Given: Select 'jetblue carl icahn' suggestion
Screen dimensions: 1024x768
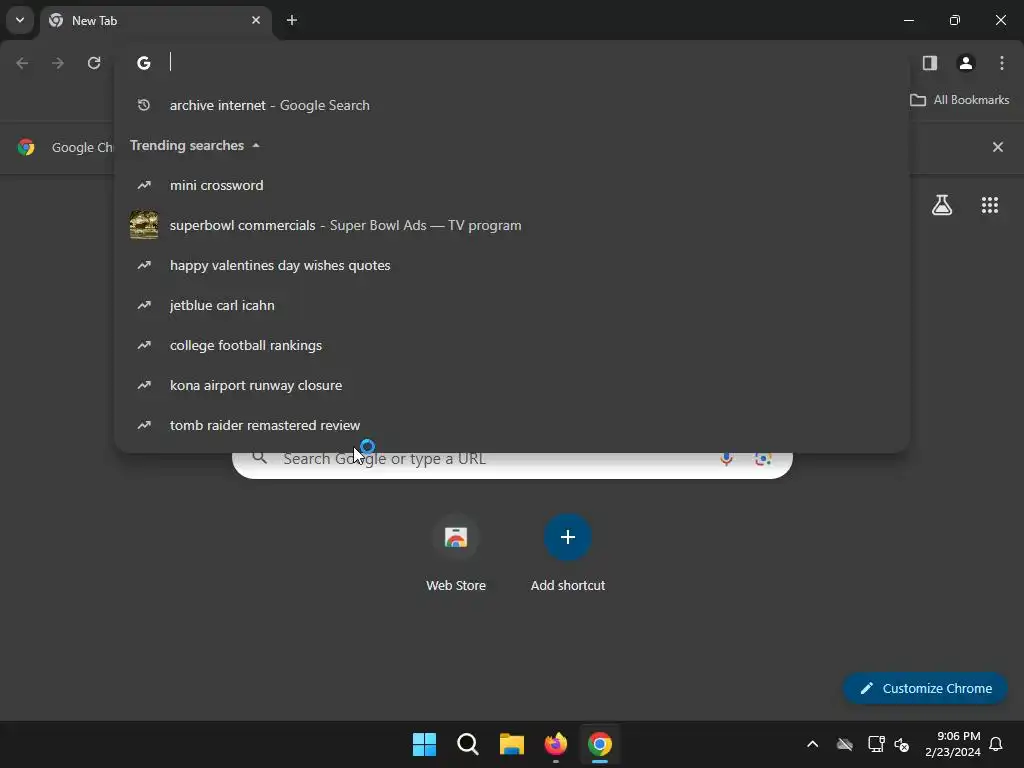Looking at the screenshot, I should click(x=511, y=305).
